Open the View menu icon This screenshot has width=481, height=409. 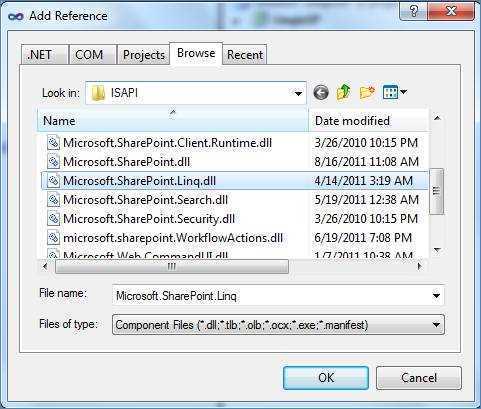tap(390, 92)
